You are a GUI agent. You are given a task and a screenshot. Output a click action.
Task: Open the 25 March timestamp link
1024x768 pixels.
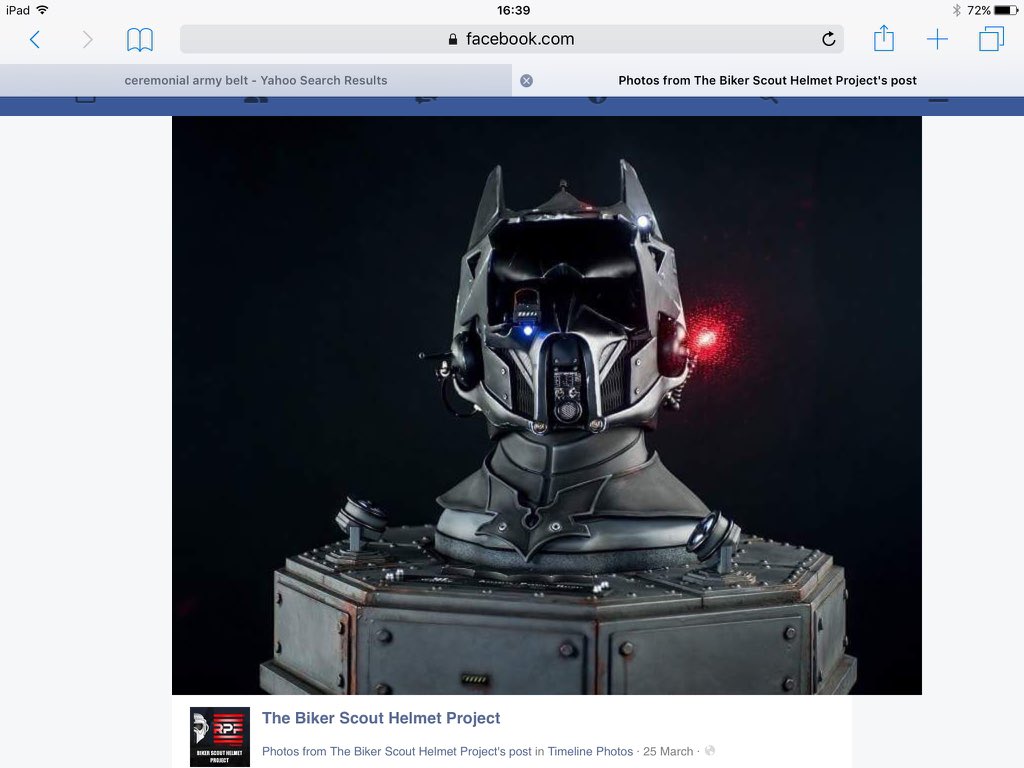pyautogui.click(x=667, y=751)
